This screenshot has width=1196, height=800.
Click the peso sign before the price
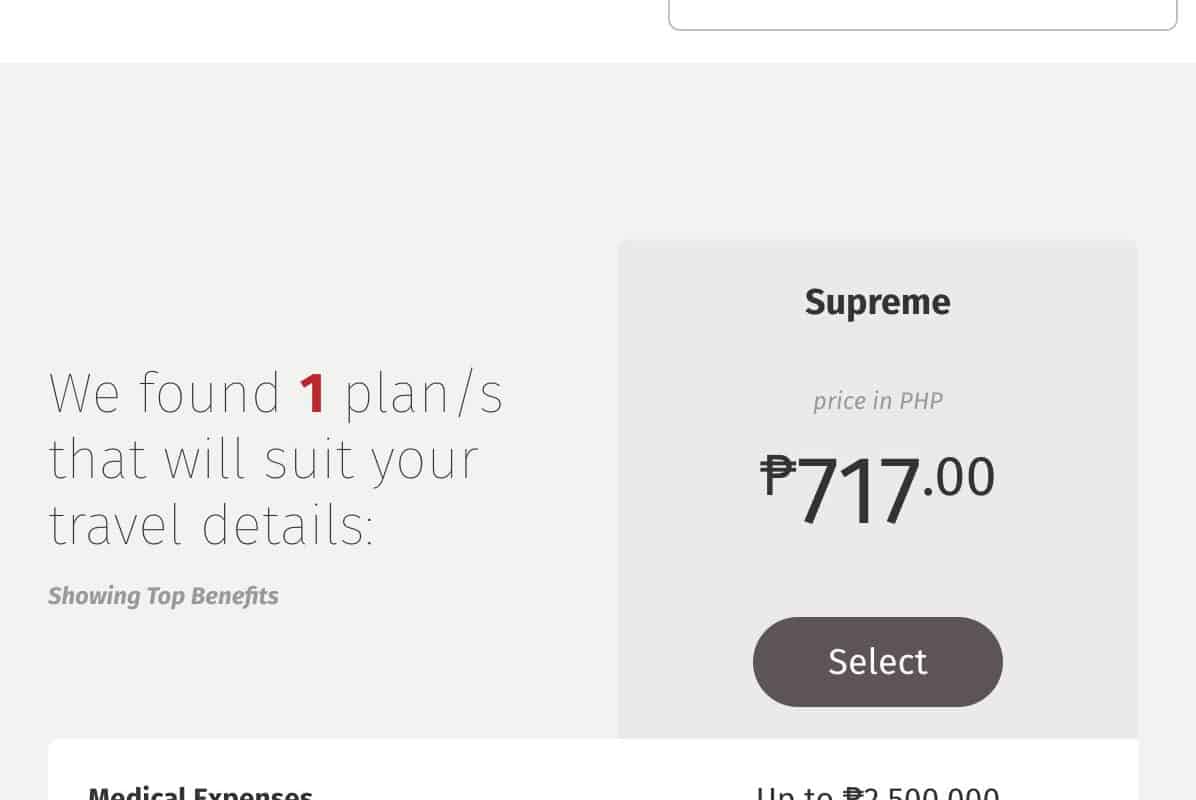pyautogui.click(x=778, y=474)
